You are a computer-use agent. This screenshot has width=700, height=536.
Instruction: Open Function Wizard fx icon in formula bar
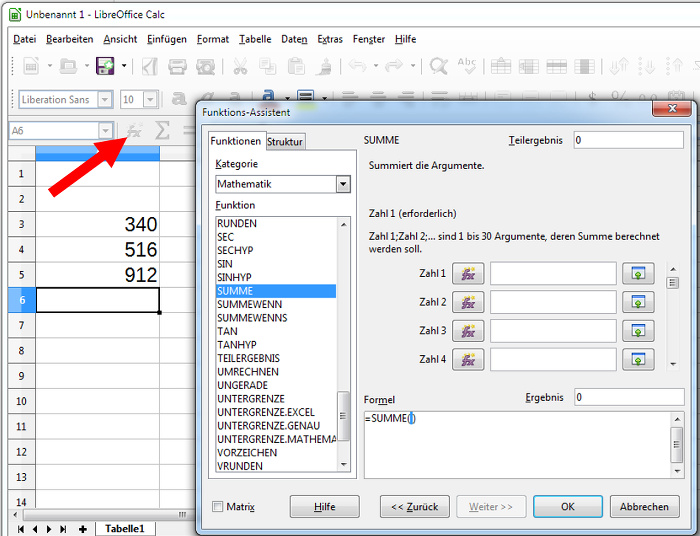(134, 131)
